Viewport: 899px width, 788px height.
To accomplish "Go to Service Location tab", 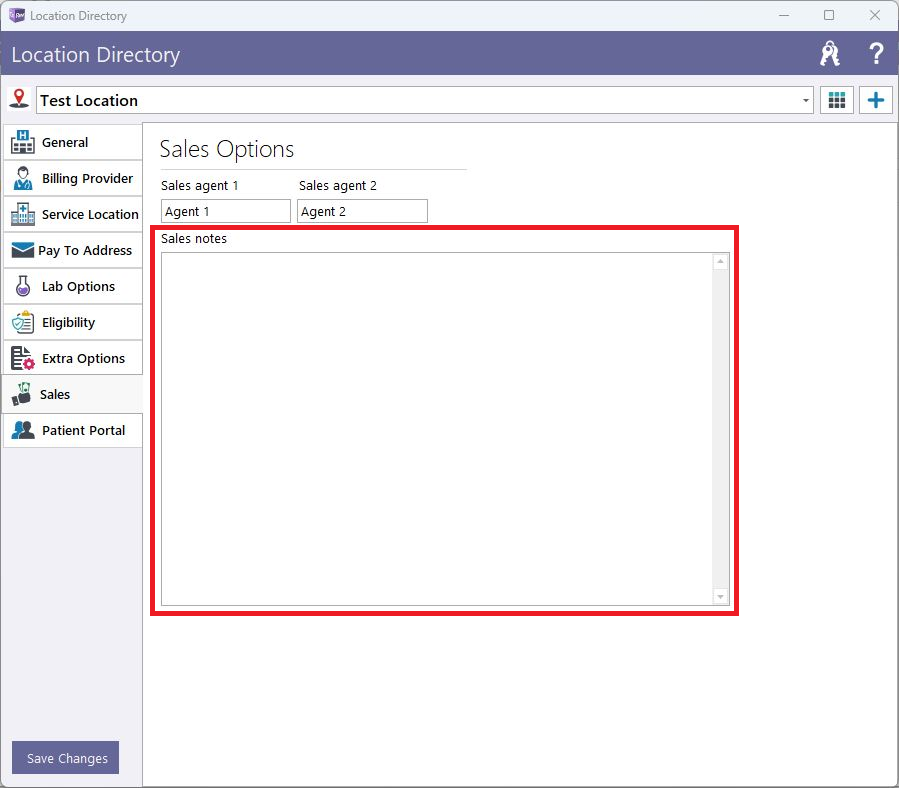I will [x=73, y=214].
